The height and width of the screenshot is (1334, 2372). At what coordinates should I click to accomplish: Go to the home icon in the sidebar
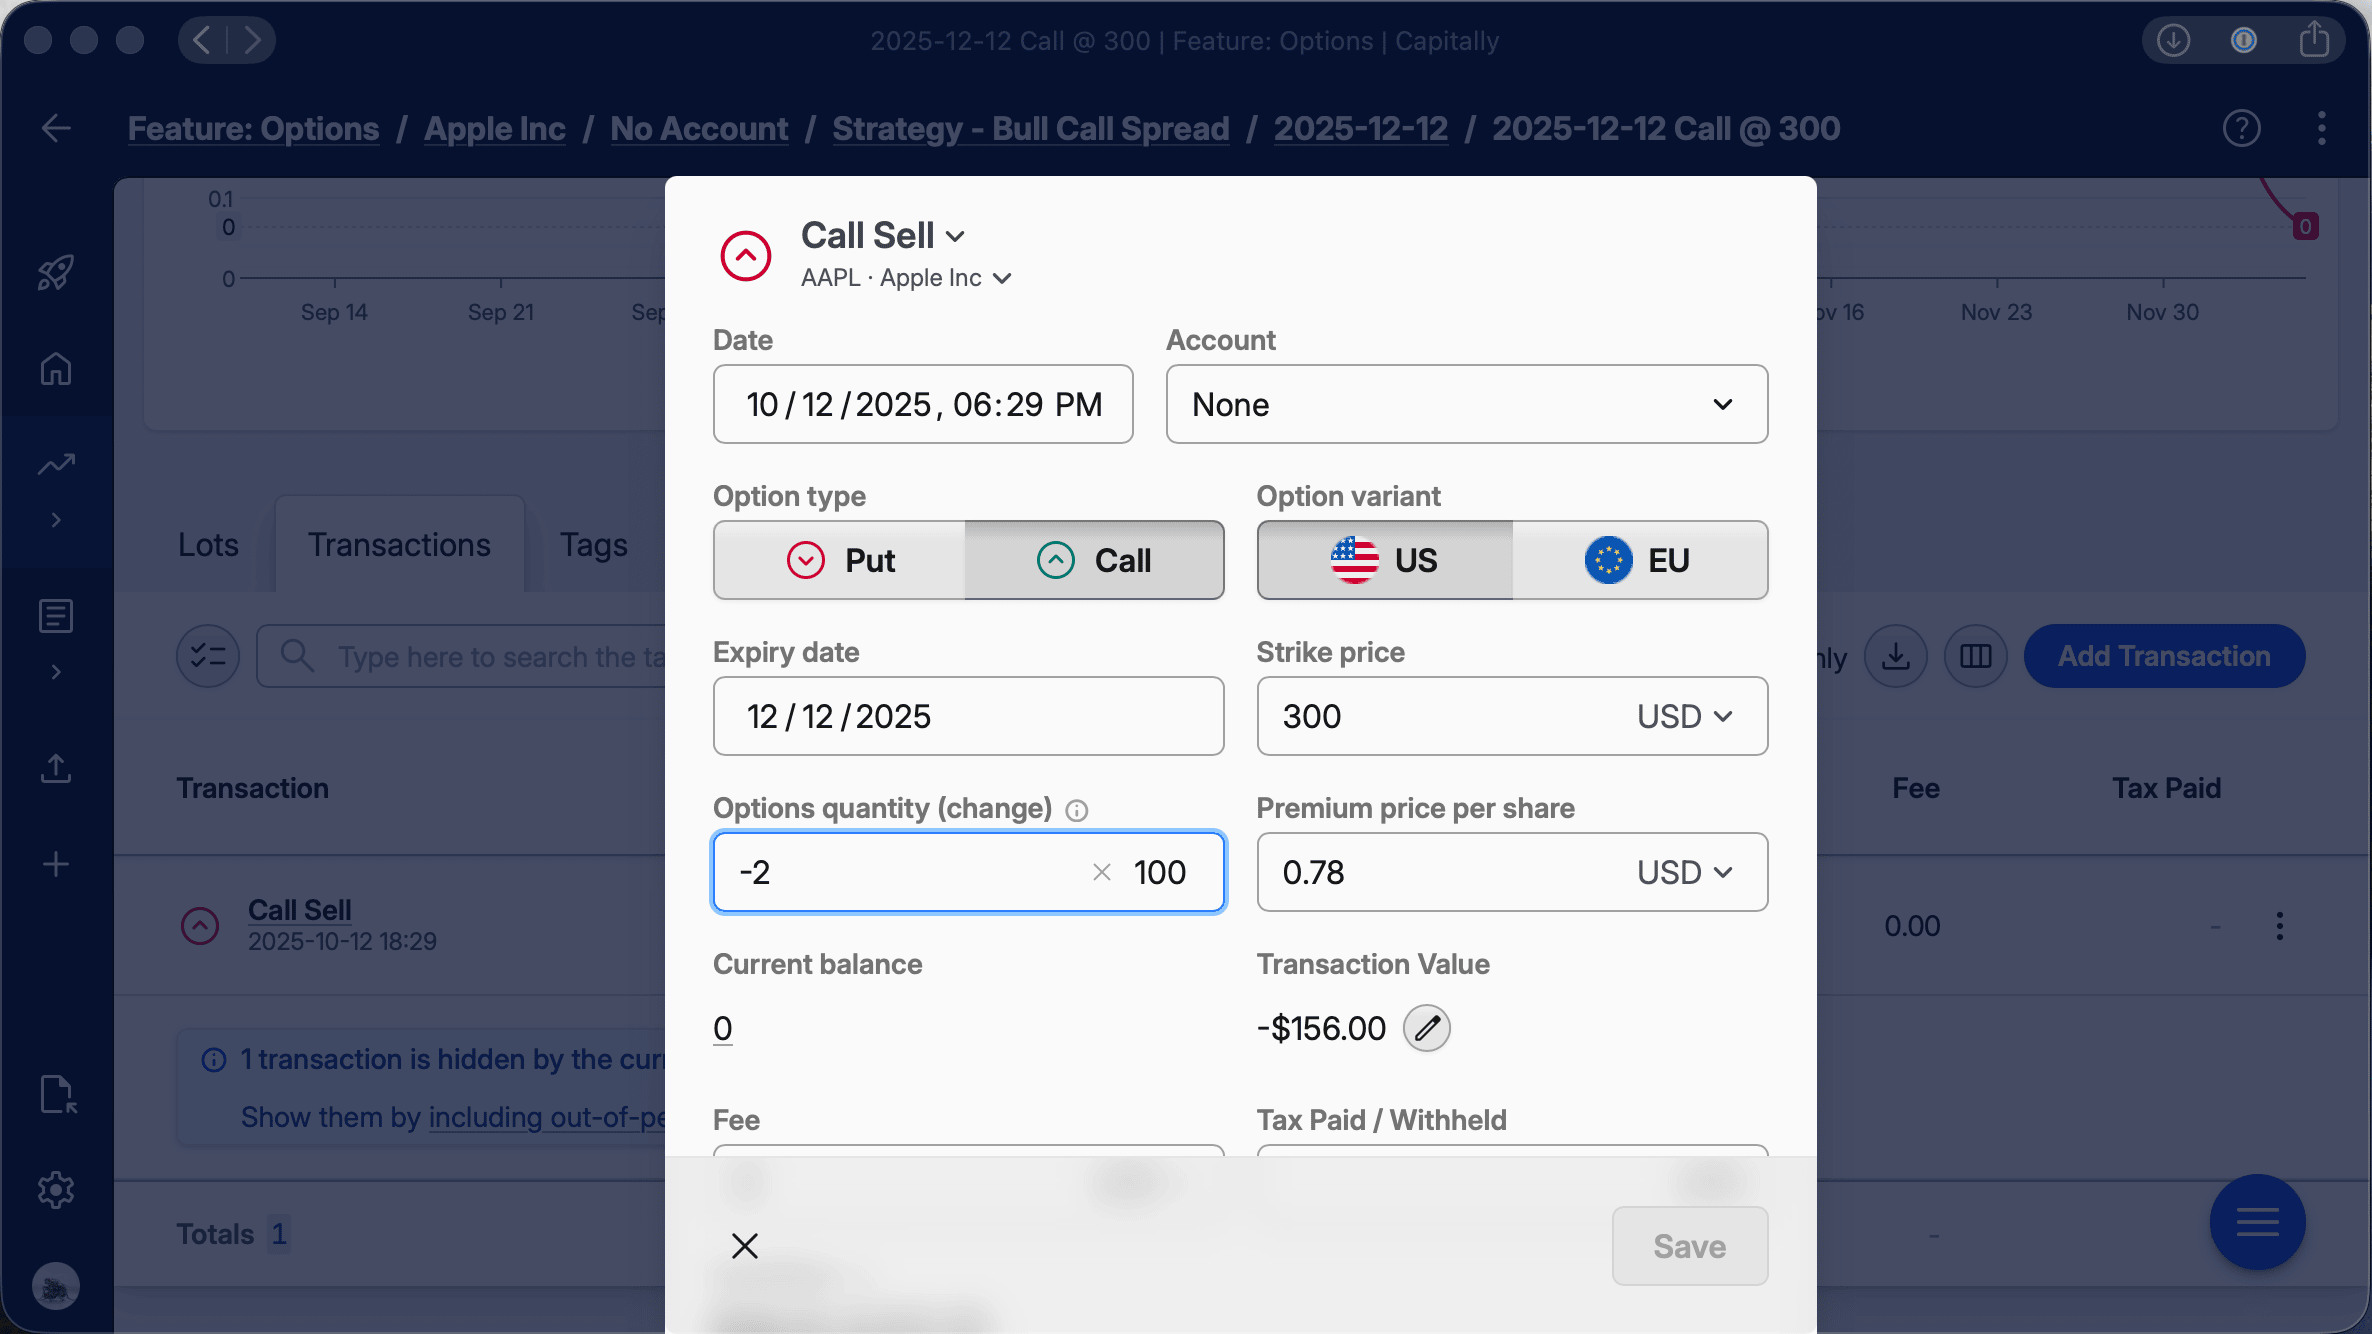pos(56,369)
